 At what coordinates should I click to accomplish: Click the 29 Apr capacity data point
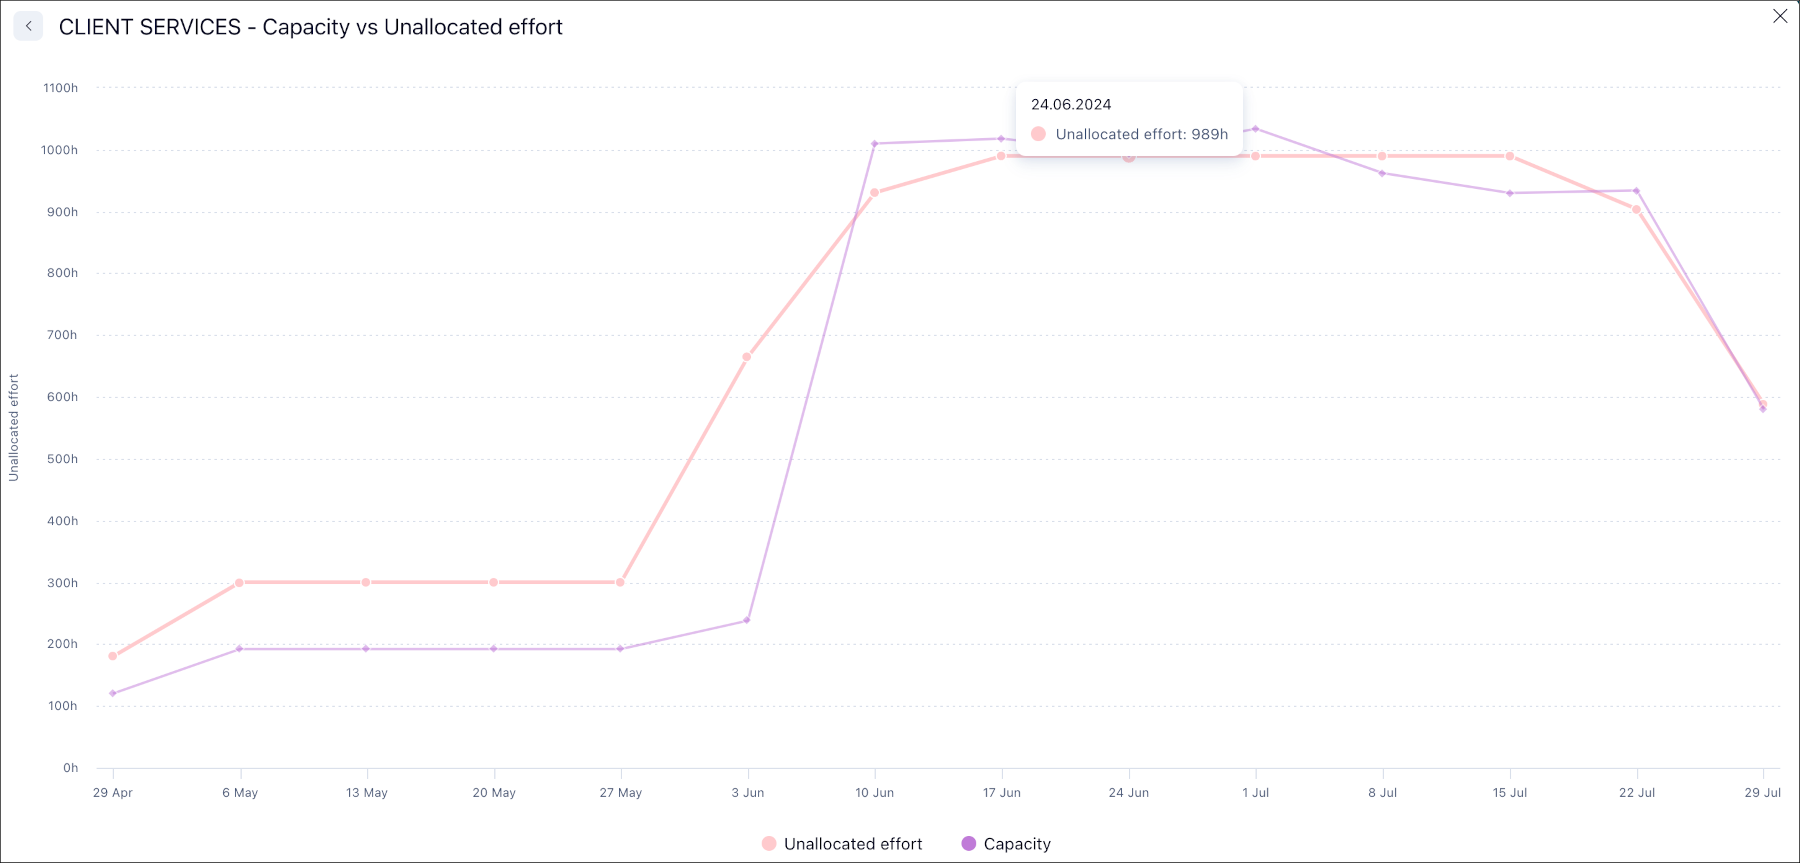click(x=112, y=692)
